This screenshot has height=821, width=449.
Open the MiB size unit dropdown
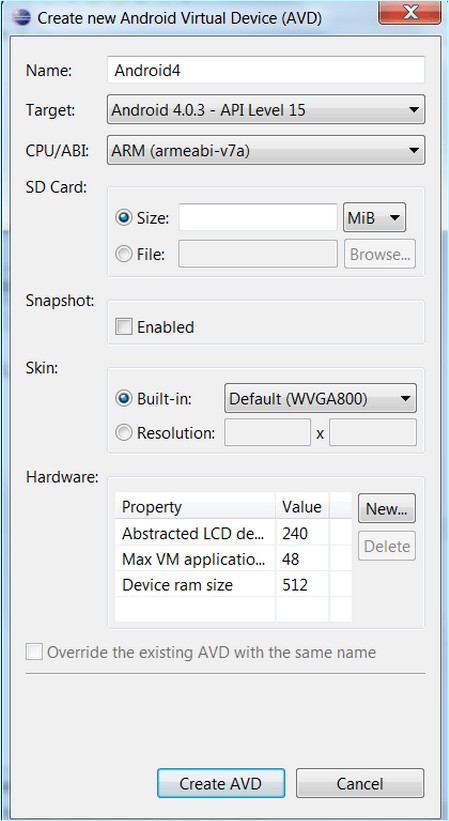coord(374,218)
